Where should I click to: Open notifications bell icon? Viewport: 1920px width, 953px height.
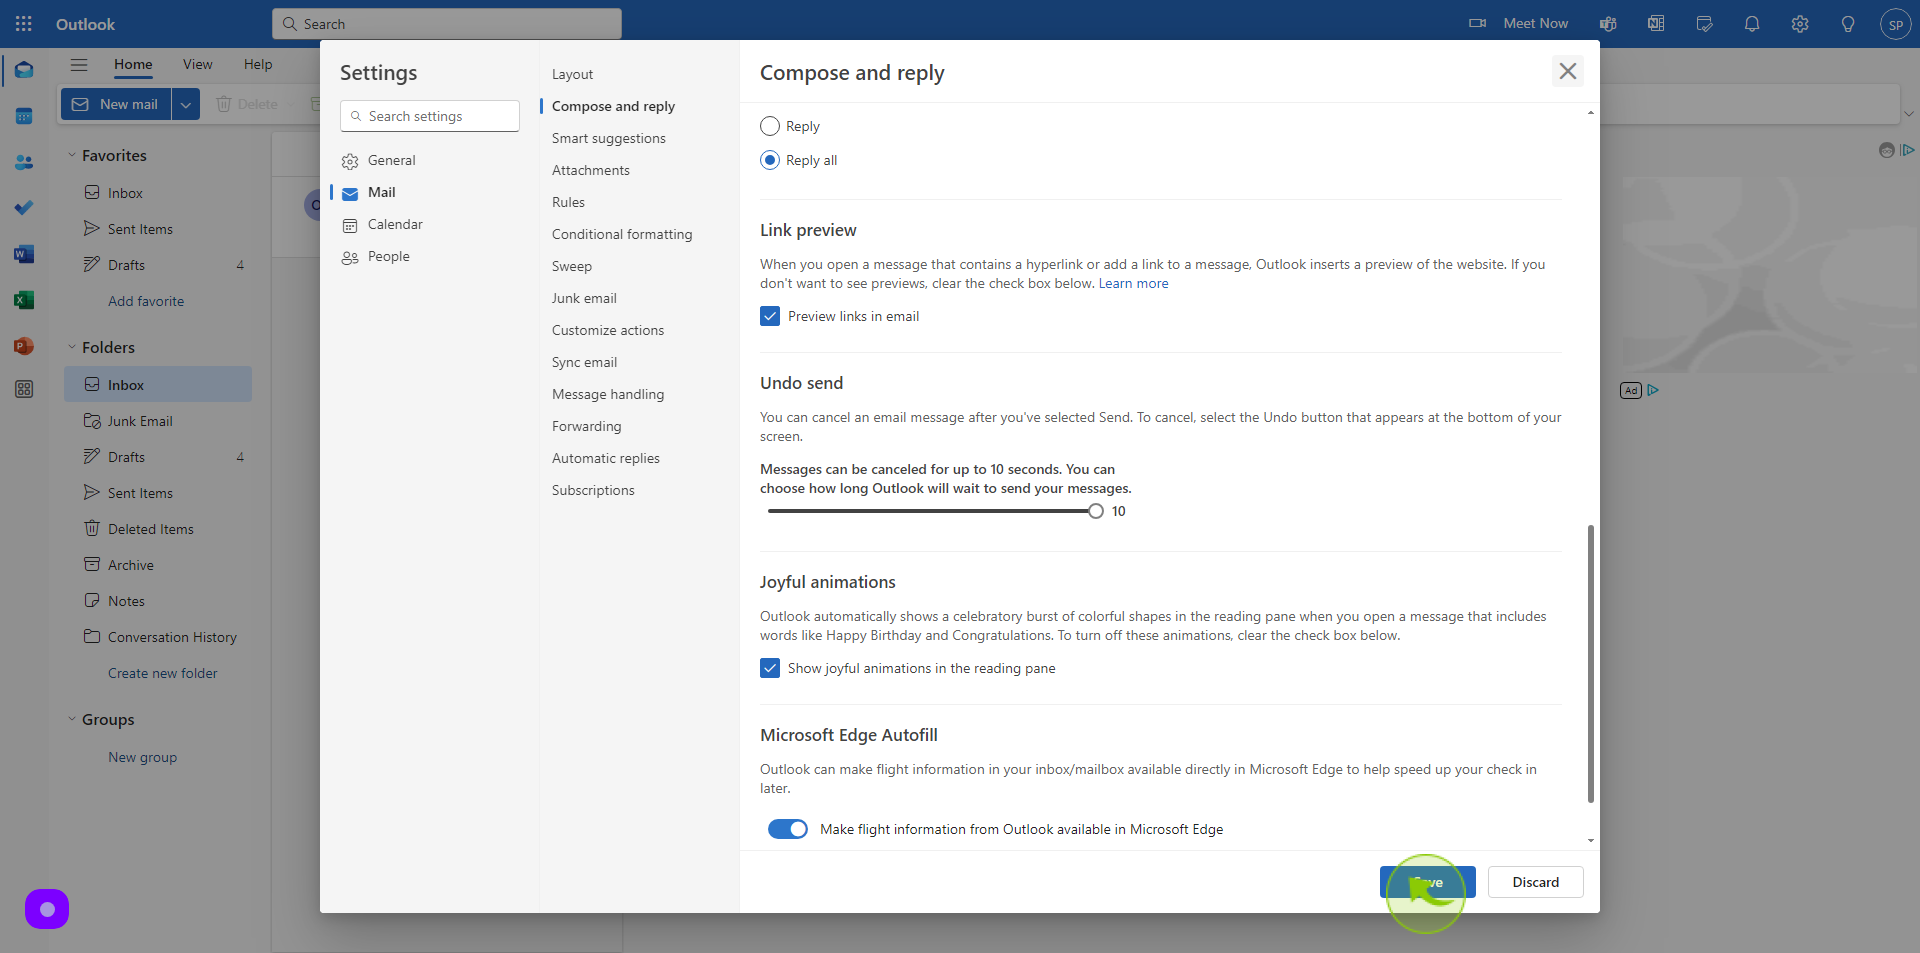click(x=1752, y=24)
